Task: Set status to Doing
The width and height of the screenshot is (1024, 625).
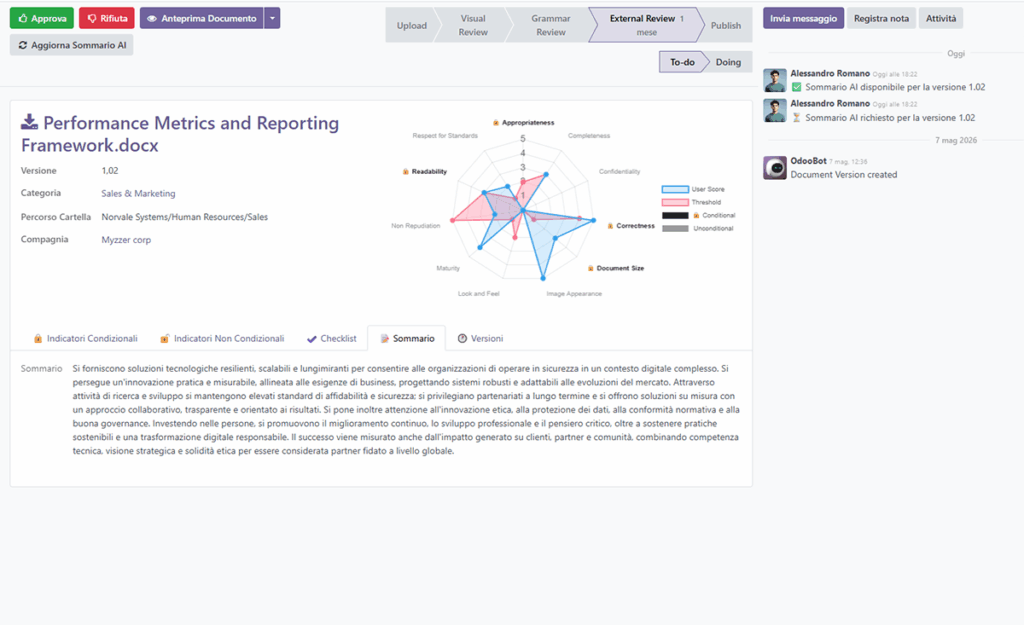Action: coord(728,62)
